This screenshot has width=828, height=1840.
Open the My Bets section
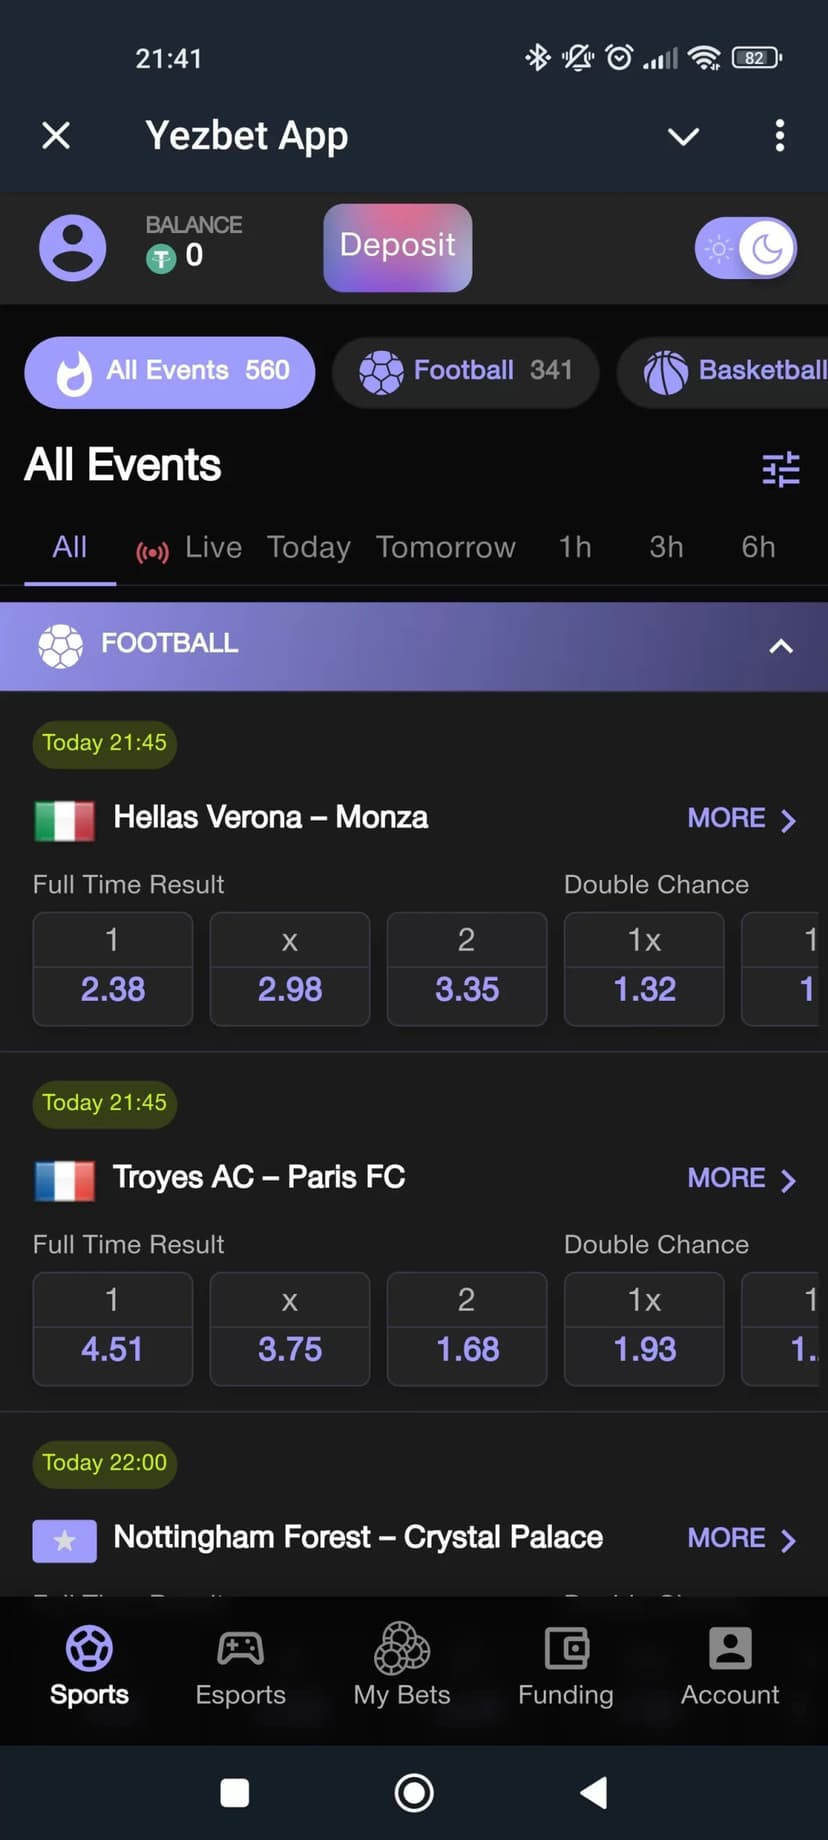[x=402, y=1668]
